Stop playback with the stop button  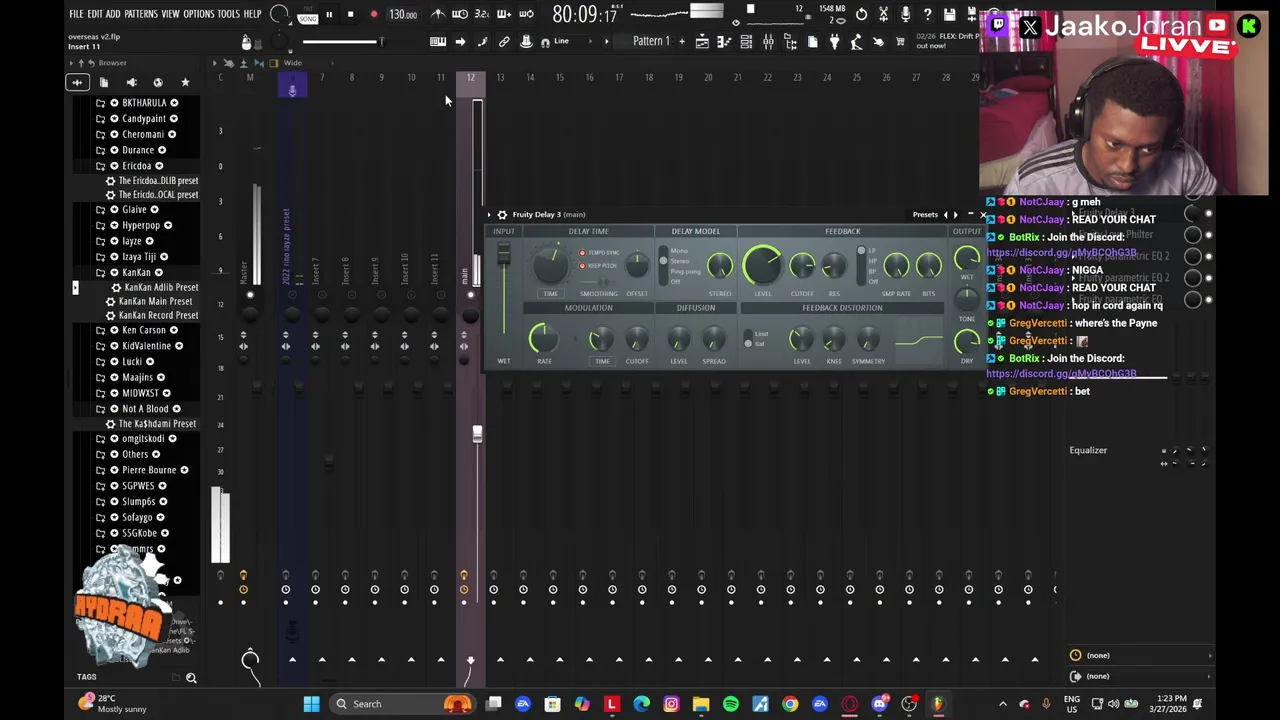pos(350,15)
